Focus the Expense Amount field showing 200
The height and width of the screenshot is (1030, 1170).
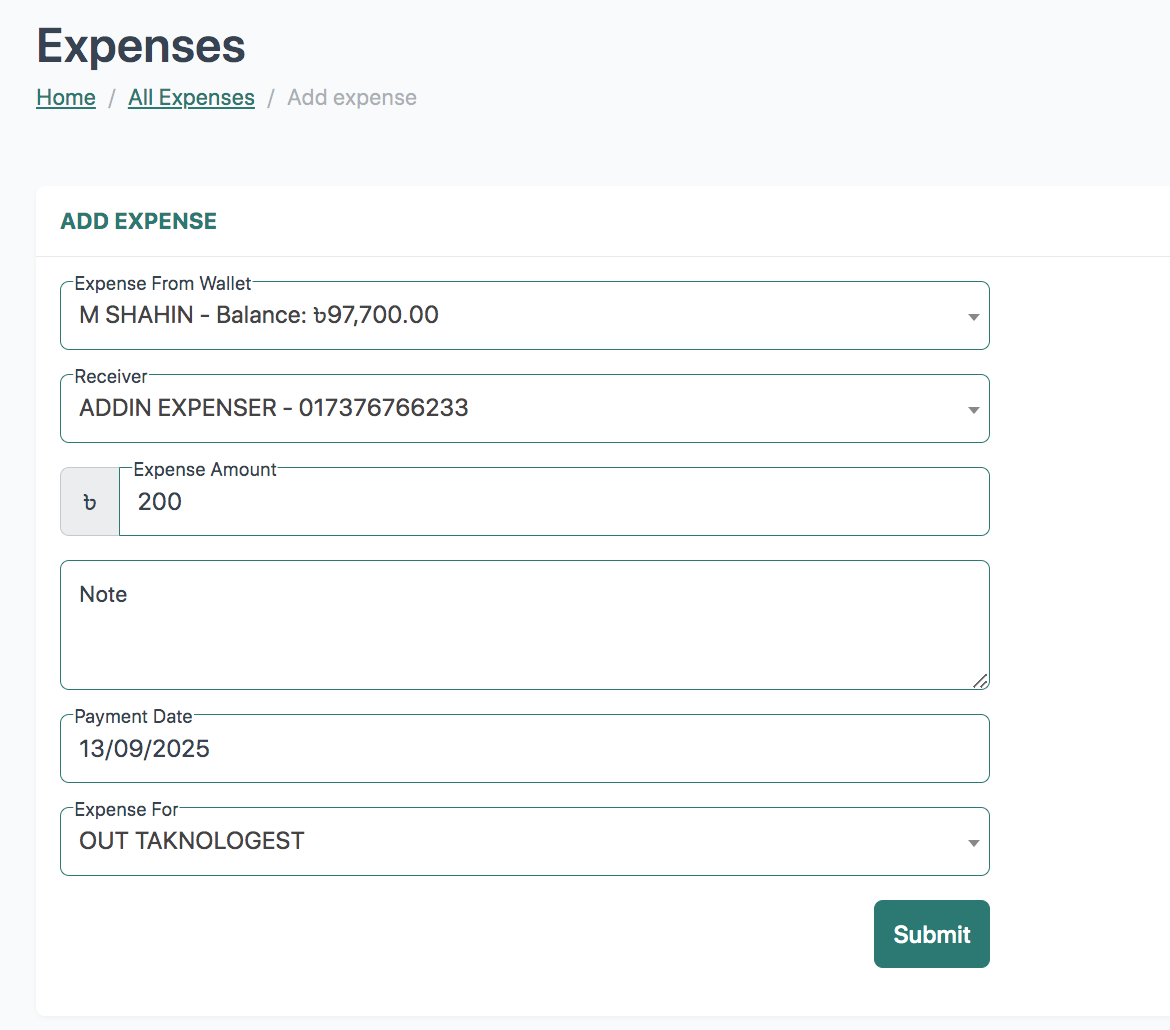[550, 503]
